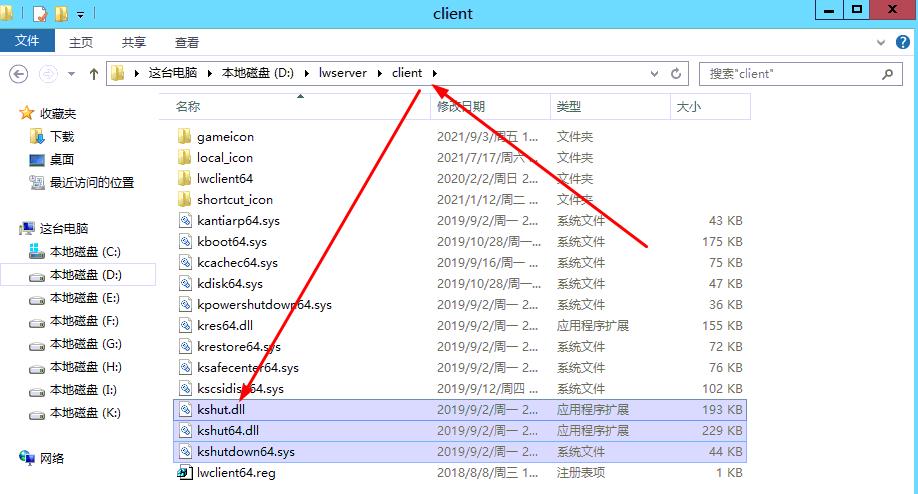
Task: Select 桌面 in favorites
Action: [x=62, y=160]
